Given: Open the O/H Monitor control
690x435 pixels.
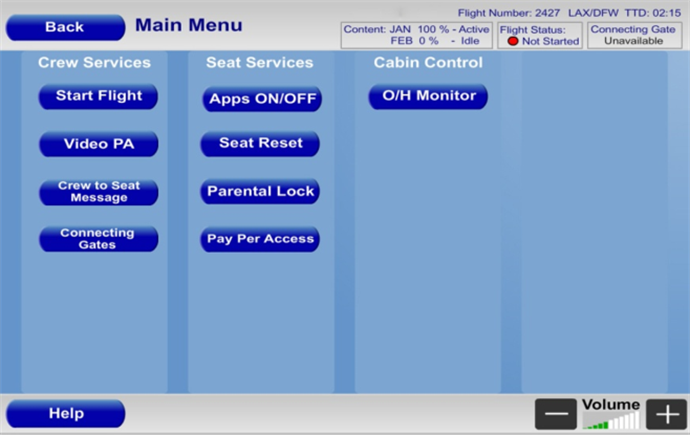Looking at the screenshot, I should [x=428, y=97].
